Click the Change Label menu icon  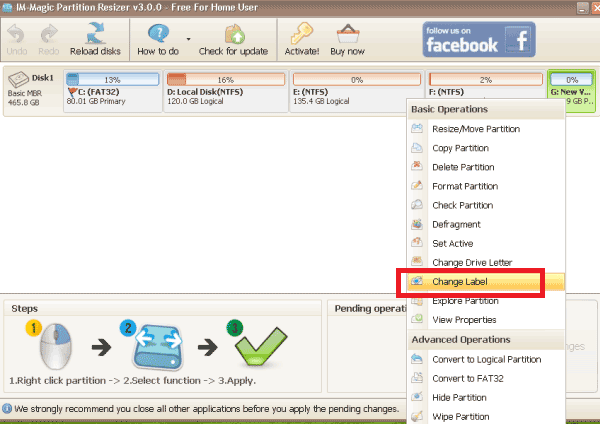click(x=417, y=281)
